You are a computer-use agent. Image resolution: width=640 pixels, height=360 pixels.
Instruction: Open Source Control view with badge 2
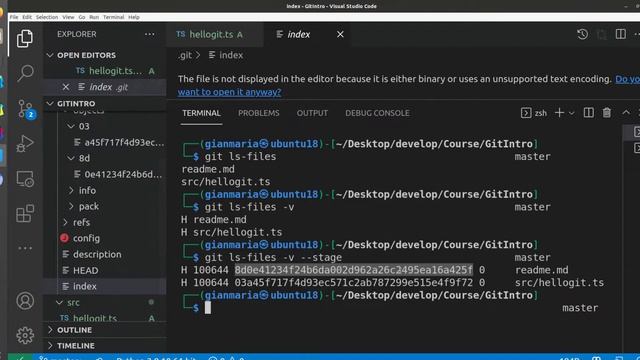(26, 109)
